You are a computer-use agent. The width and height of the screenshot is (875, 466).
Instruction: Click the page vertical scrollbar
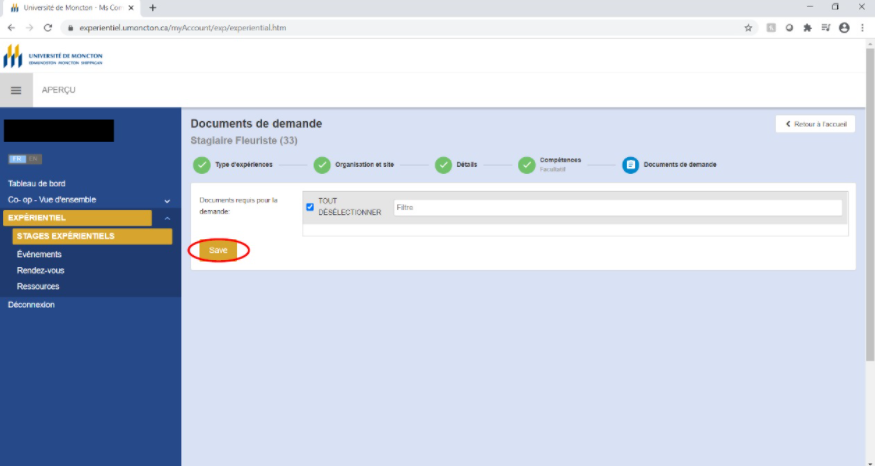click(x=869, y=205)
